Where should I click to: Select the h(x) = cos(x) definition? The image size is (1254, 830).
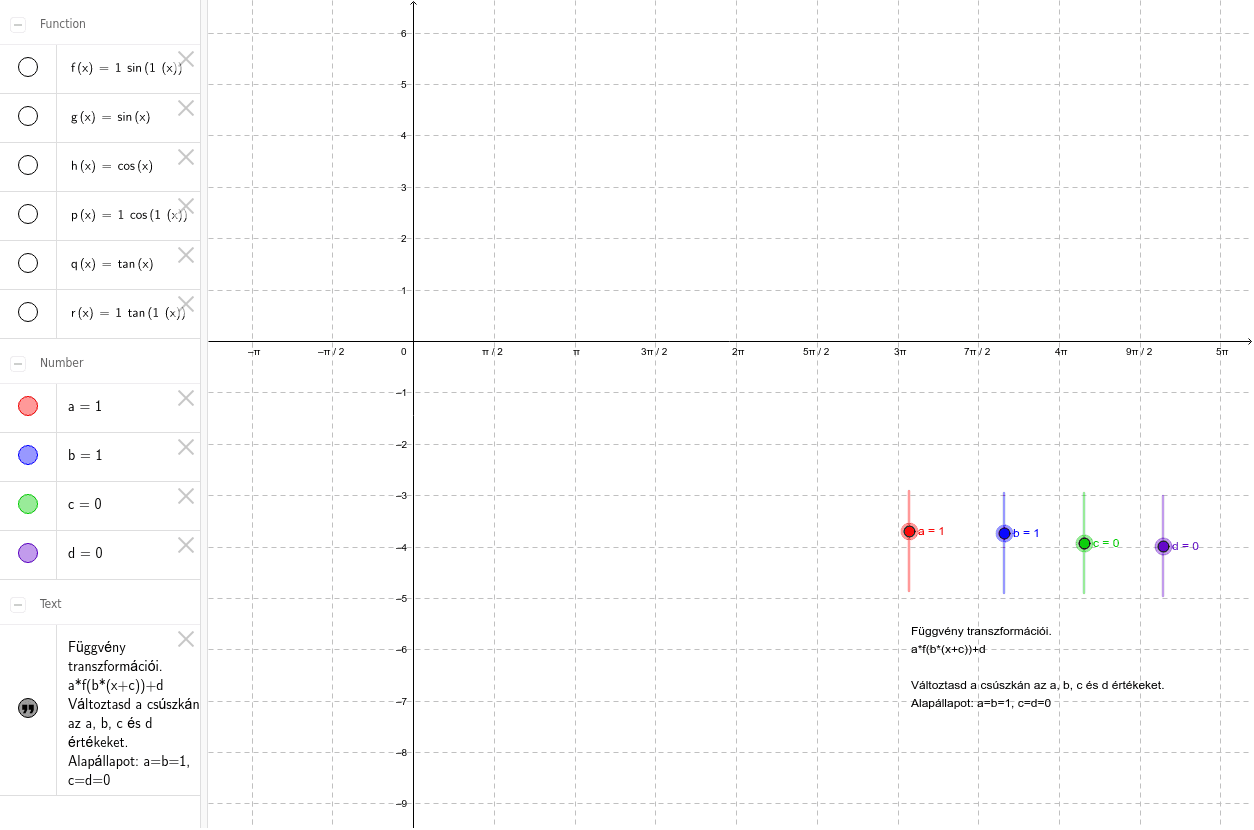(x=112, y=166)
